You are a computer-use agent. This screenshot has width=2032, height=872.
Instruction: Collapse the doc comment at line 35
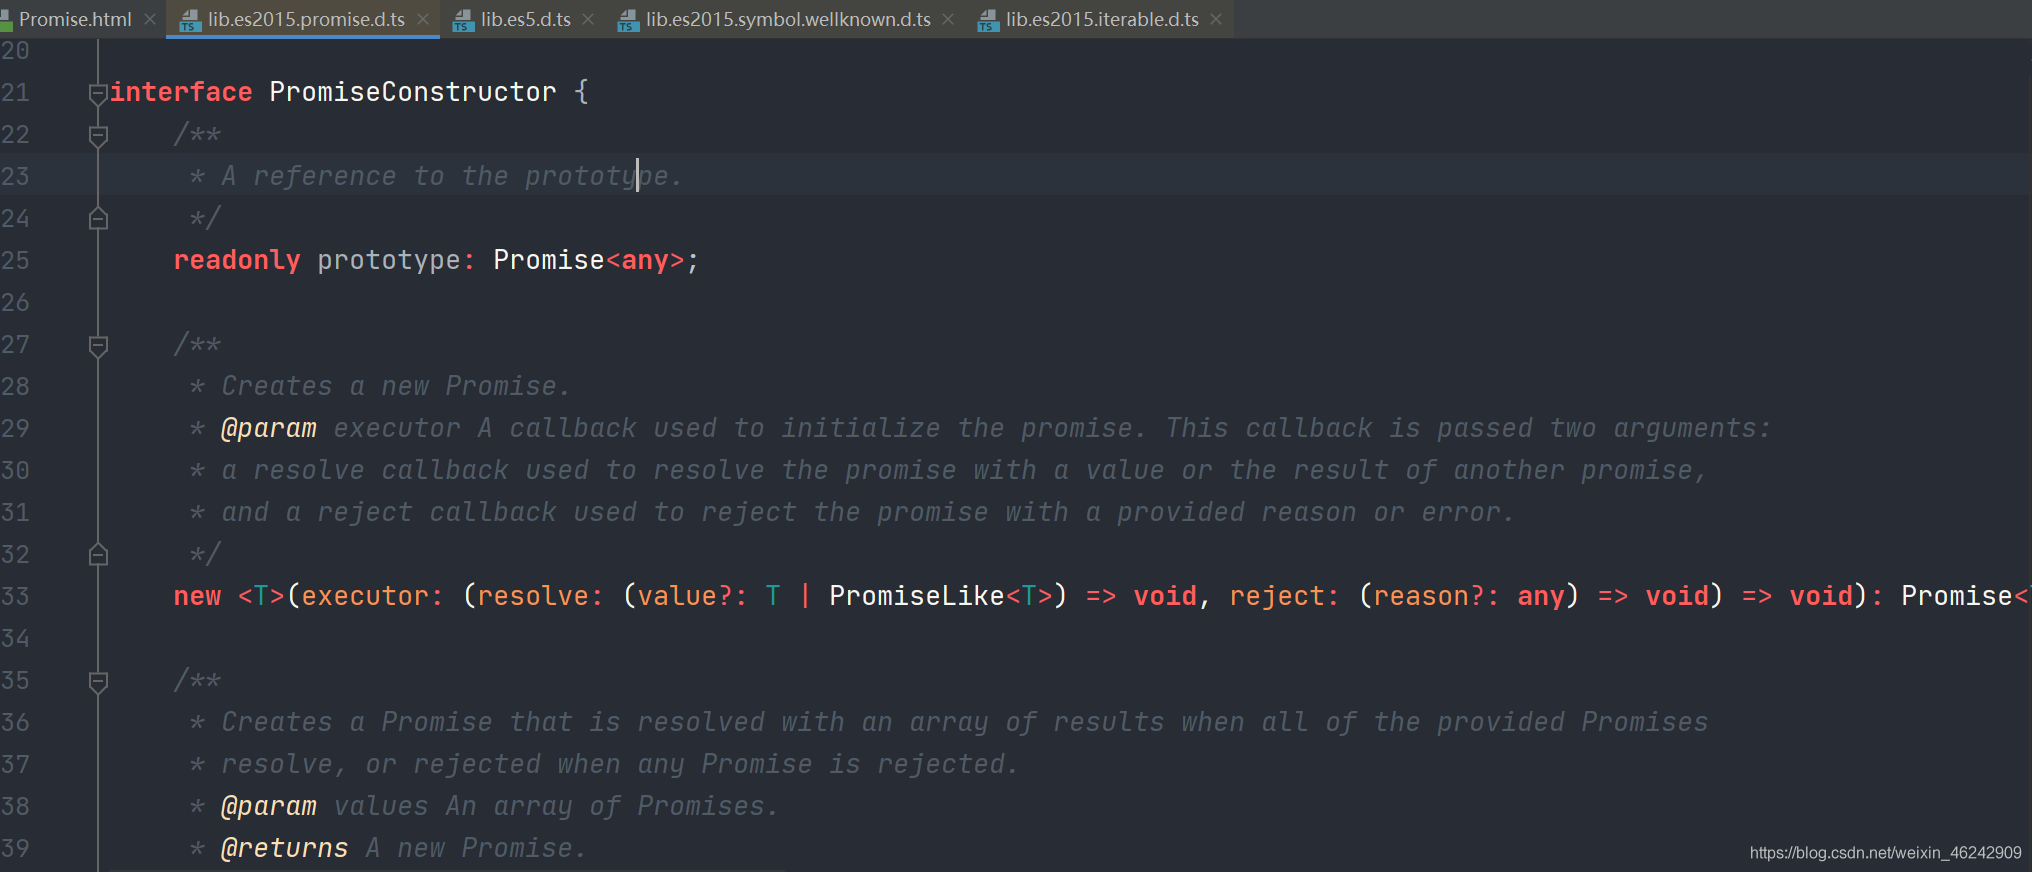click(x=98, y=681)
